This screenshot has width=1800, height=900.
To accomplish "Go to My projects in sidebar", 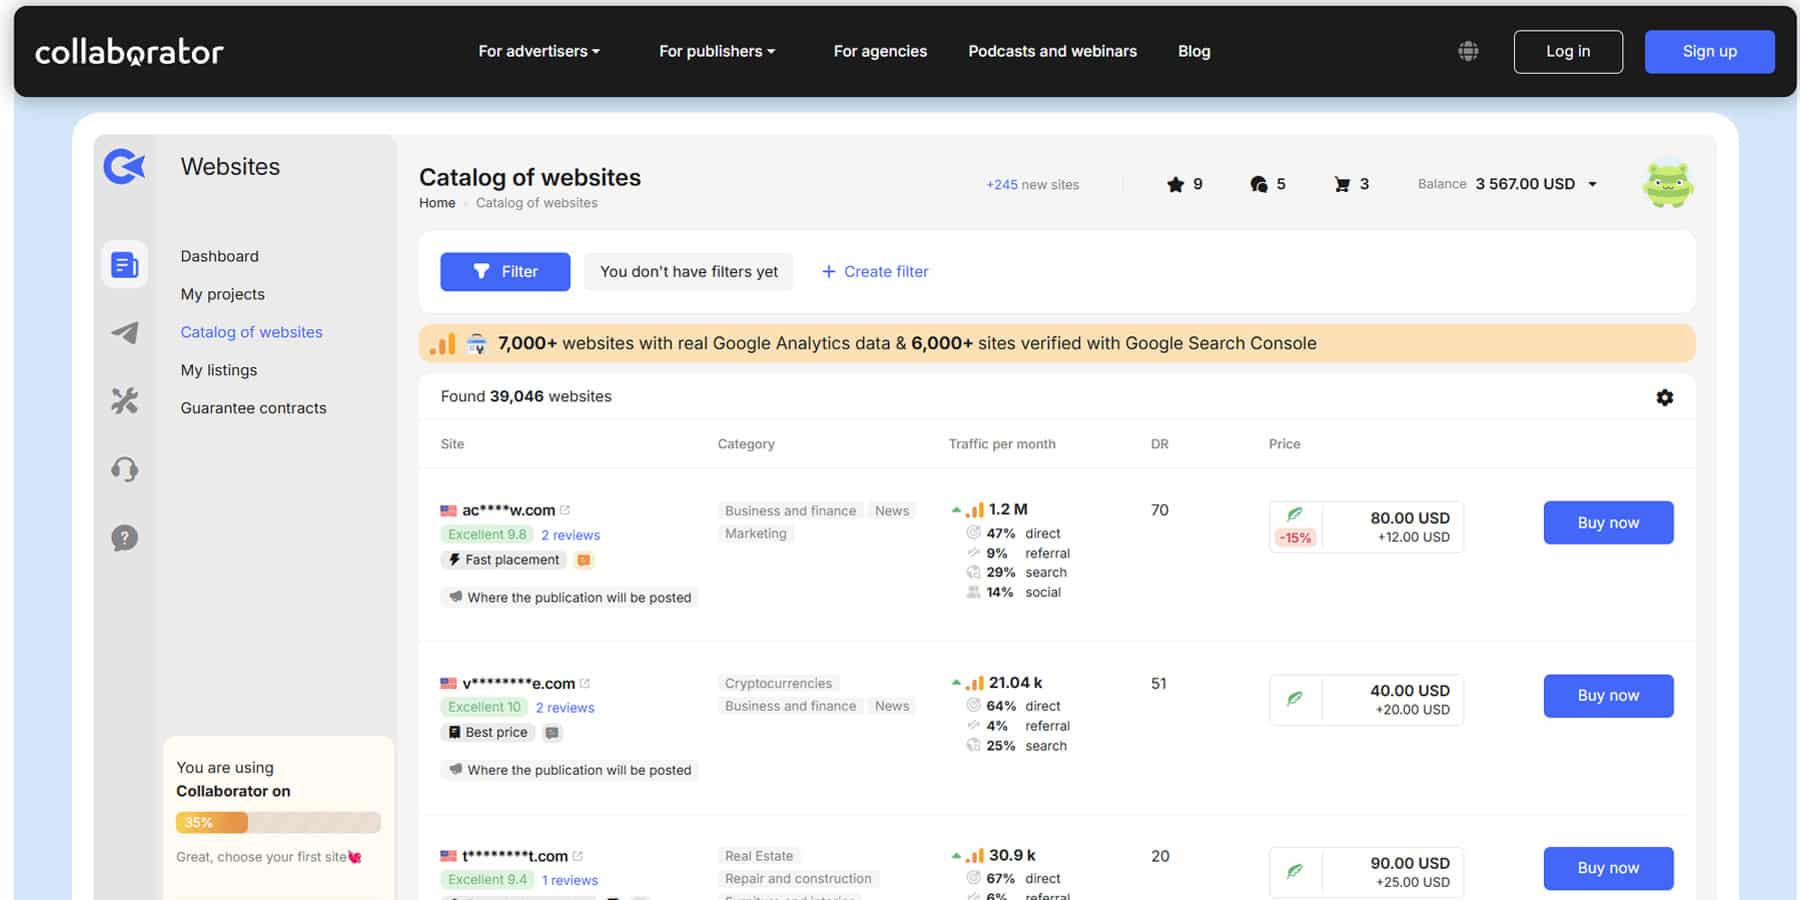I will 222,294.
